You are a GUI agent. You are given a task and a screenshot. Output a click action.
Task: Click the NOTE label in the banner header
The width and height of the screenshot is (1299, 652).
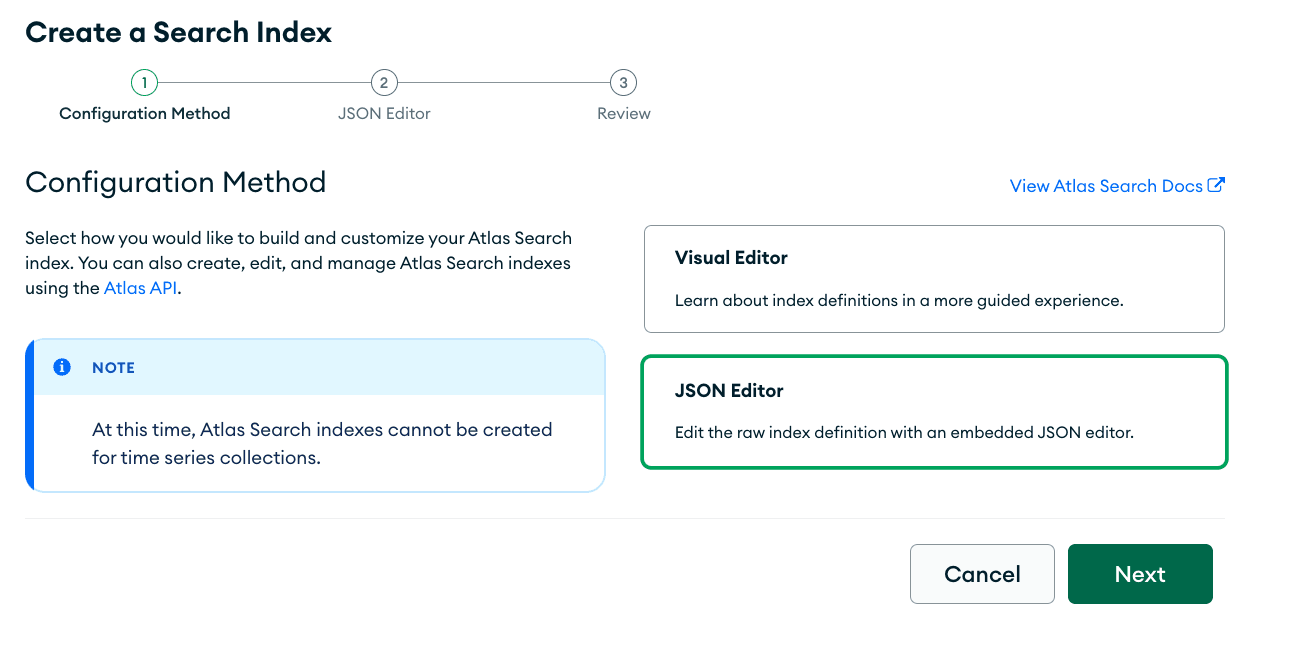coord(113,368)
